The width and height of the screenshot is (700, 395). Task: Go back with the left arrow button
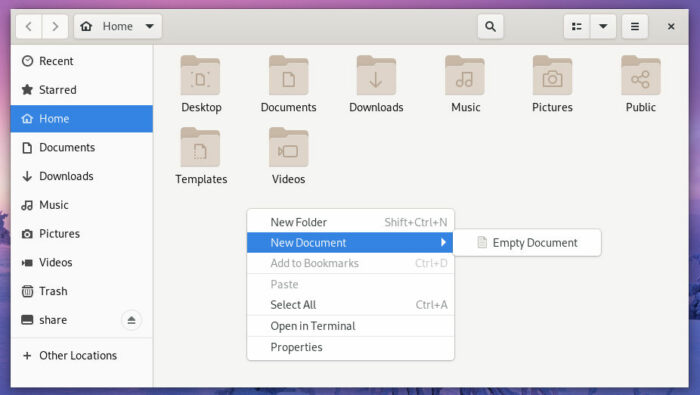click(29, 26)
